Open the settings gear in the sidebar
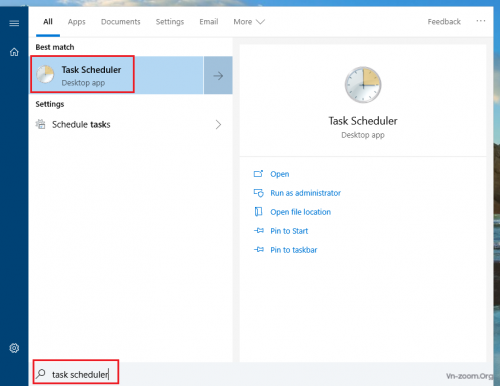Image resolution: width=500 pixels, height=386 pixels. [14, 348]
